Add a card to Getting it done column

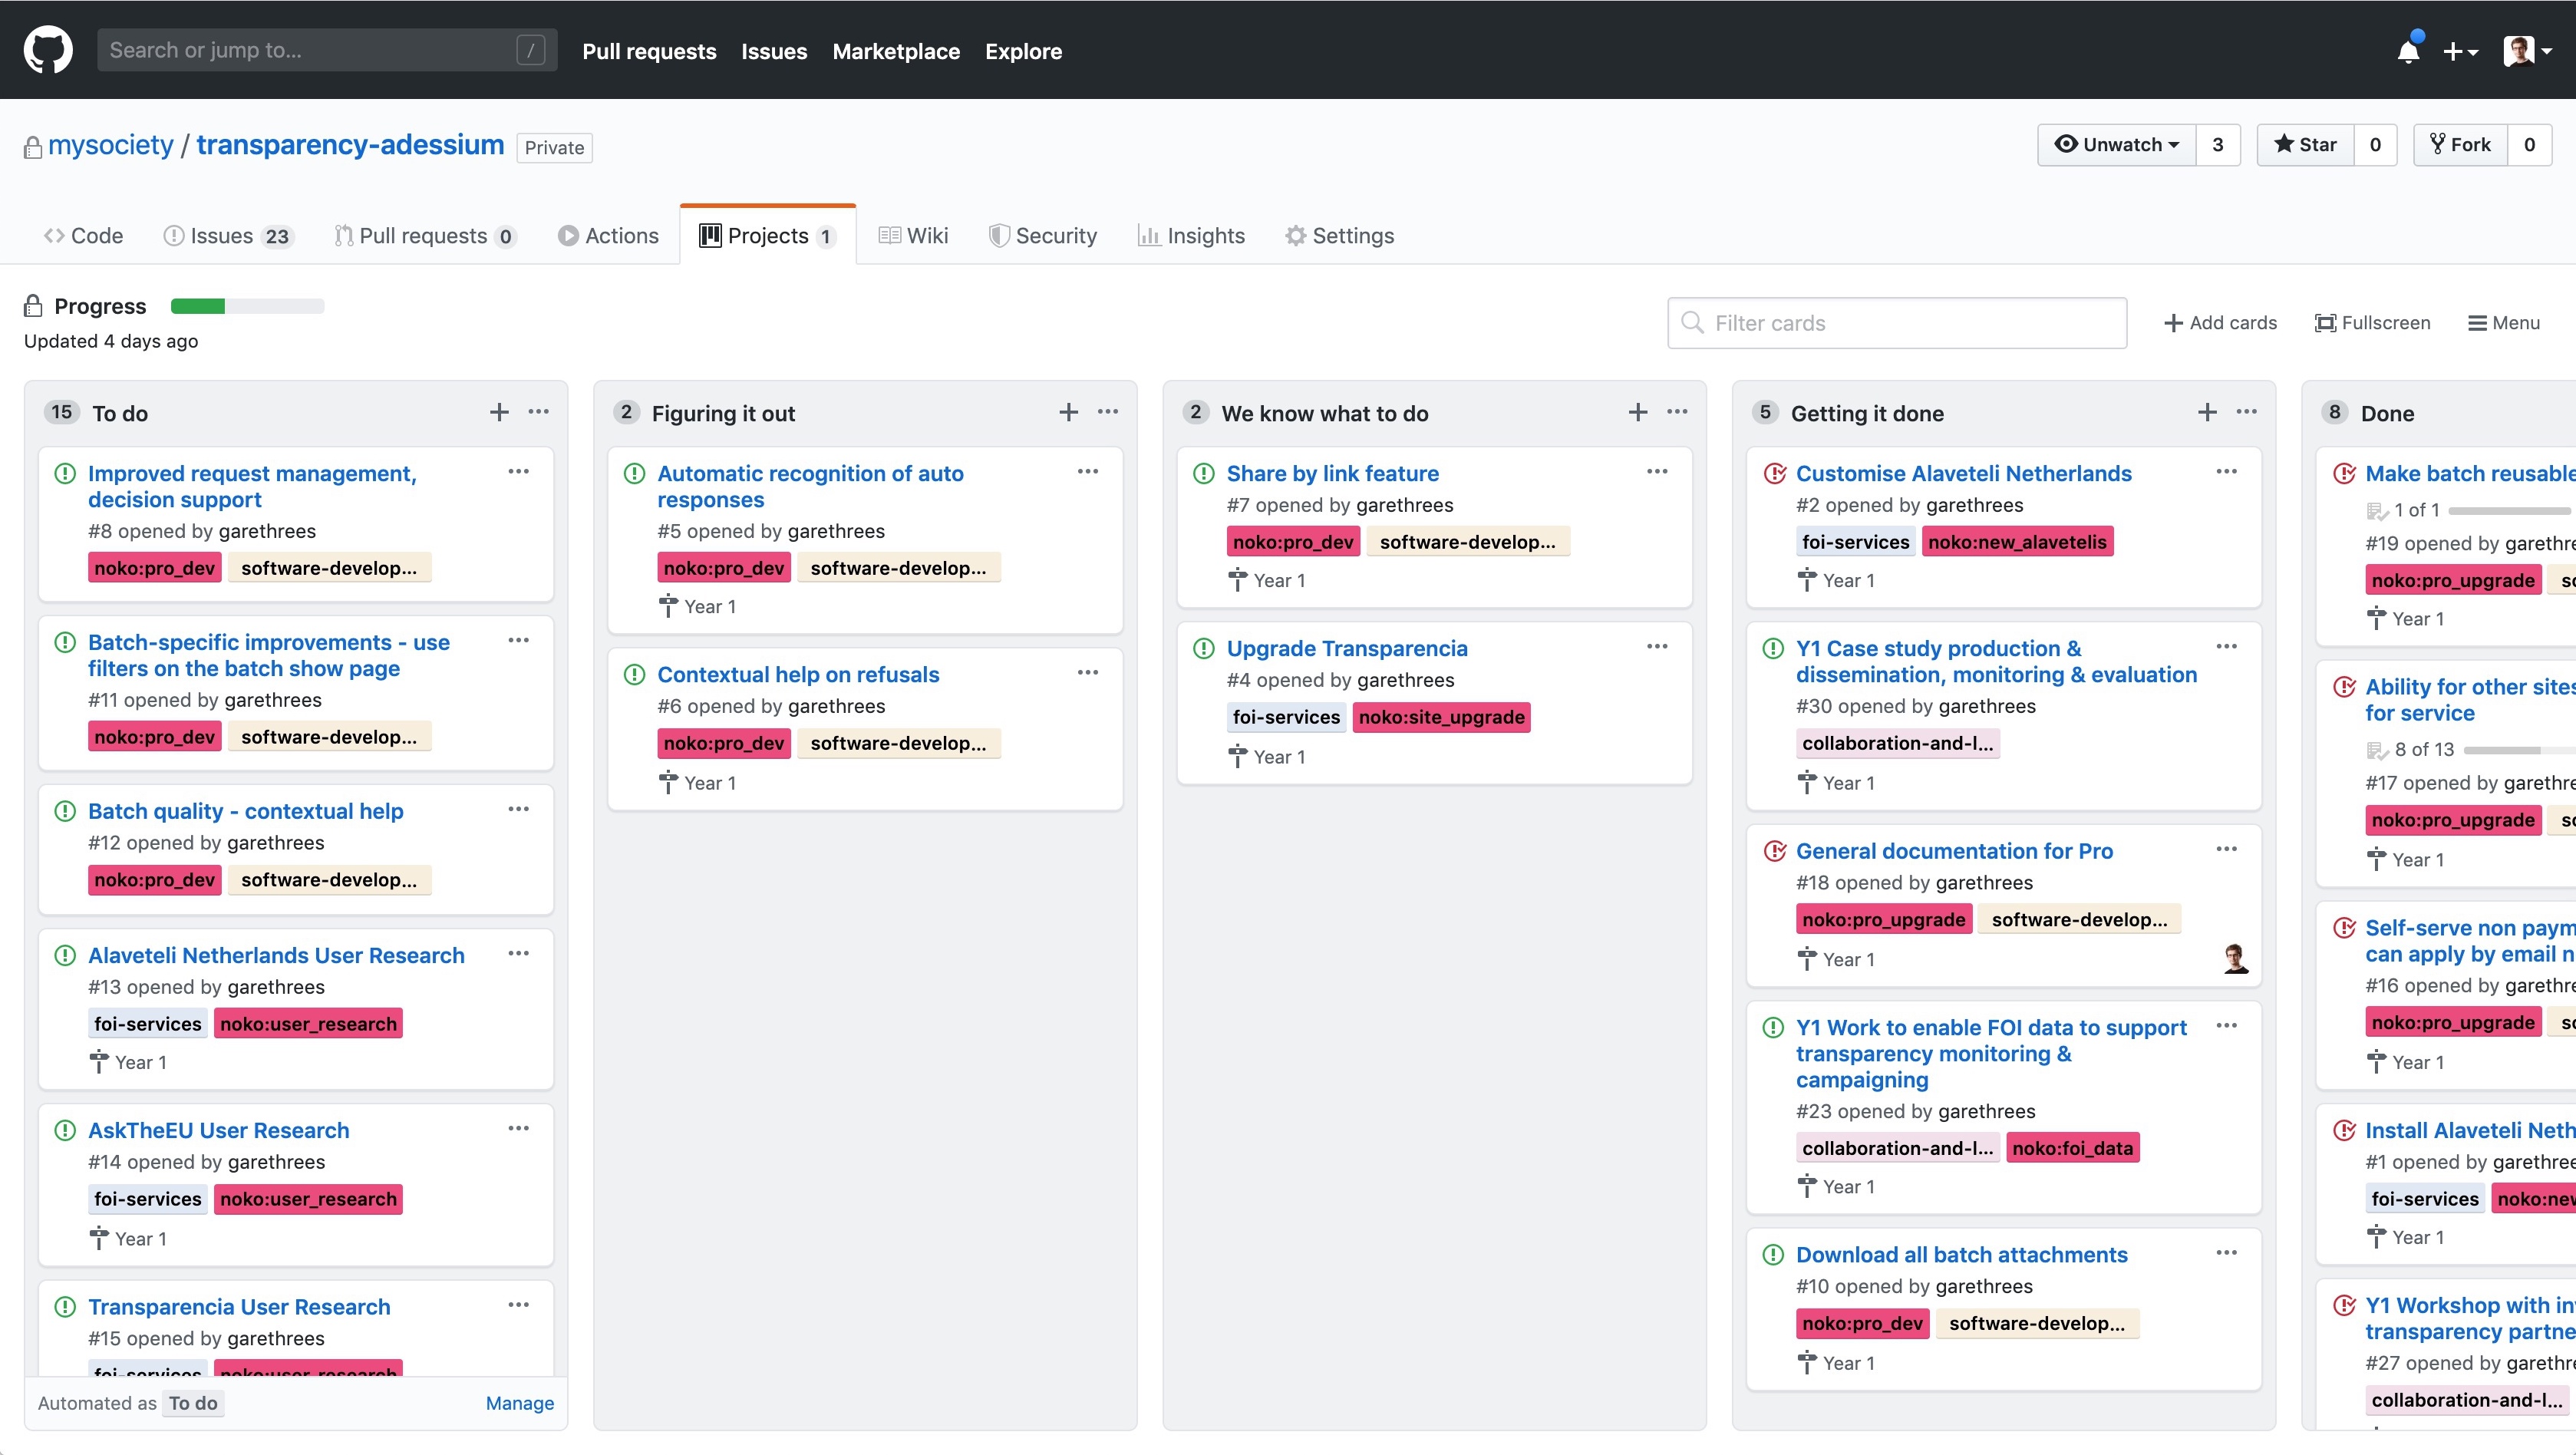click(2207, 412)
